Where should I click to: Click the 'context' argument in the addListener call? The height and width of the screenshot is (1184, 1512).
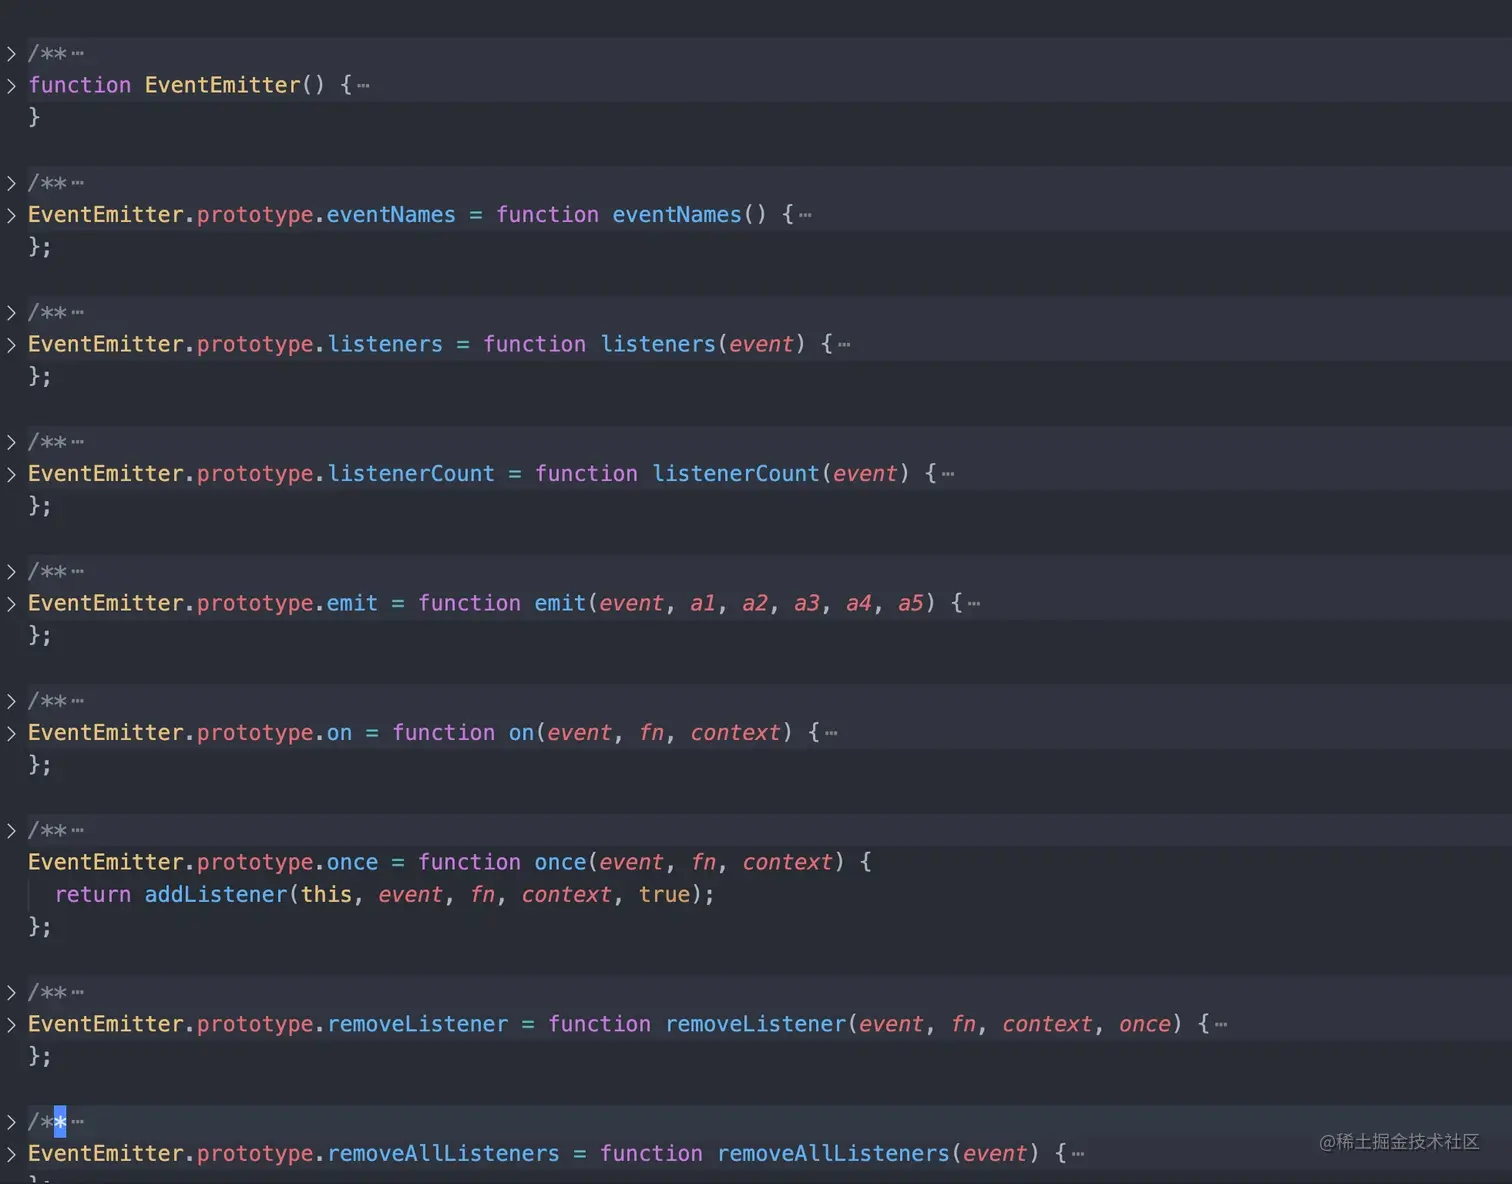[567, 895]
